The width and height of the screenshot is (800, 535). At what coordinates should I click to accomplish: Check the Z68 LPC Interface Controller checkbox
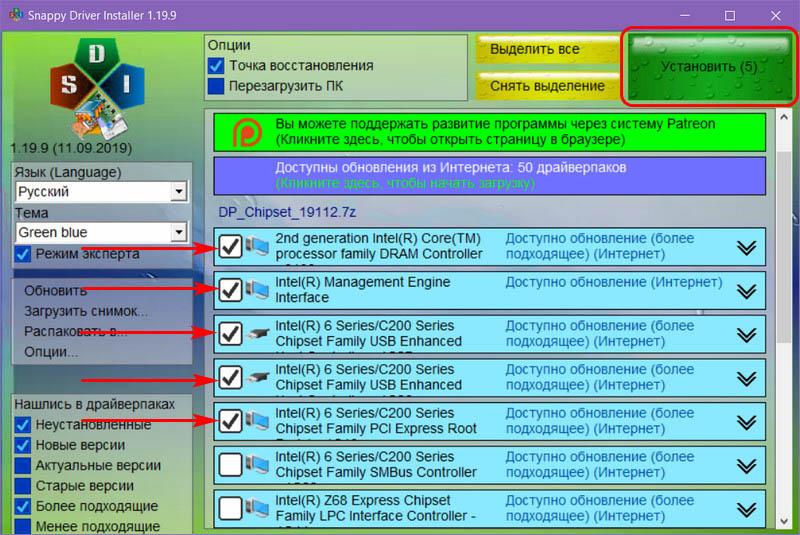[230, 508]
